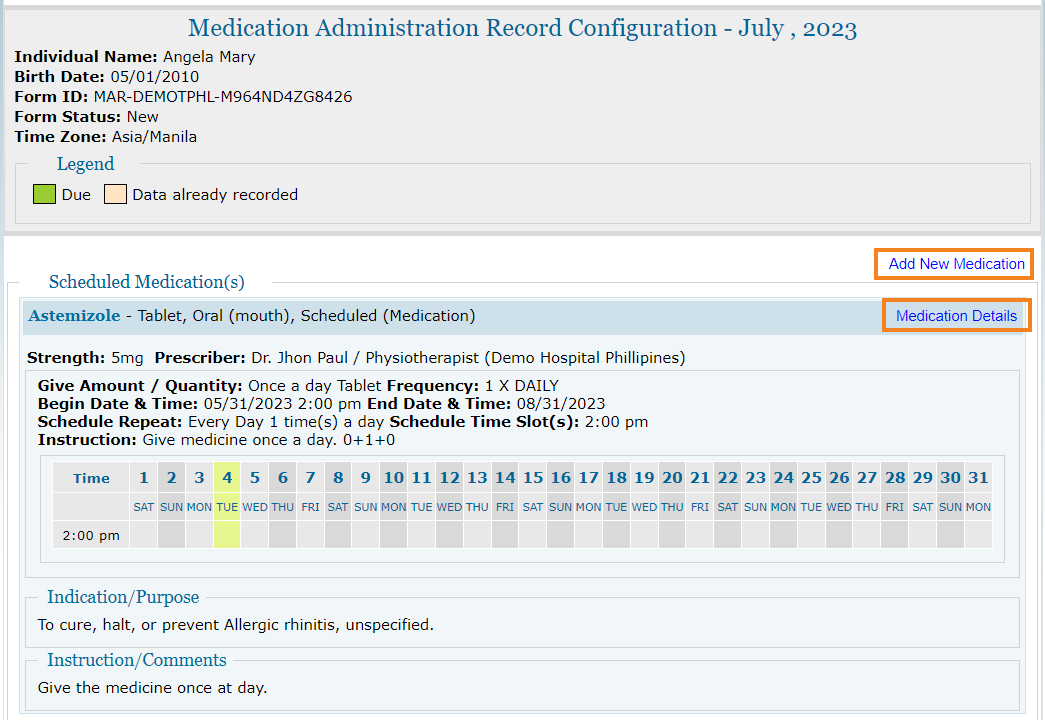
Task: Click the 2:00 pm cell under day 31
Action: (978, 535)
